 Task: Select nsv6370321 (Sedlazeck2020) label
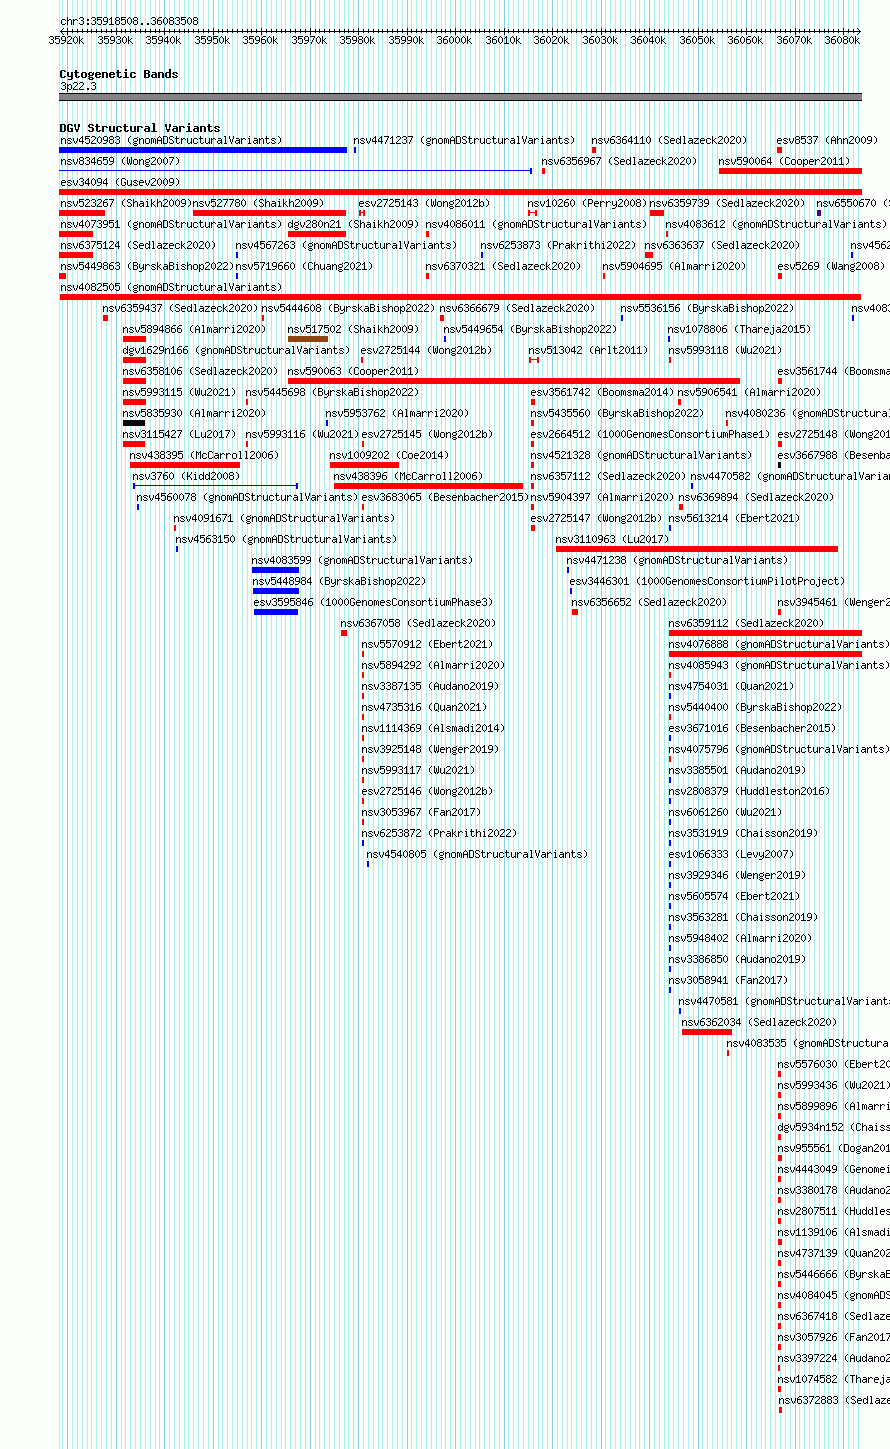point(503,266)
